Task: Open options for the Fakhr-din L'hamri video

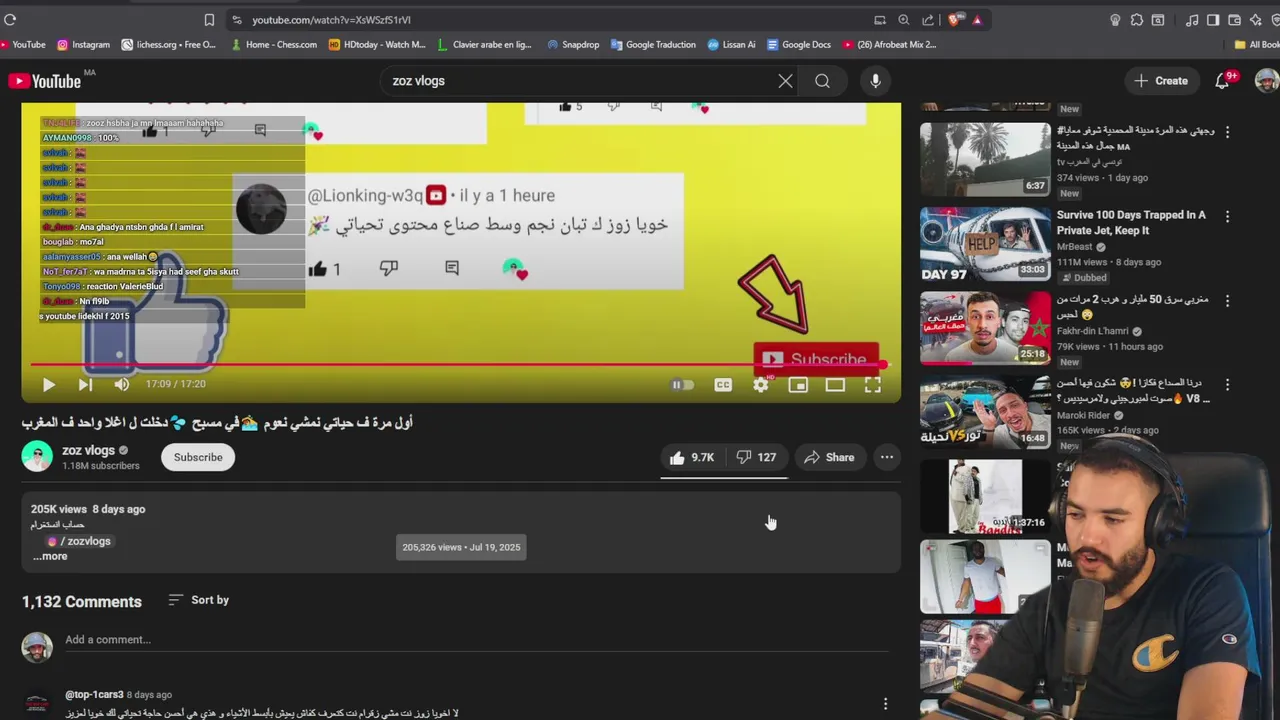Action: 1227,300
